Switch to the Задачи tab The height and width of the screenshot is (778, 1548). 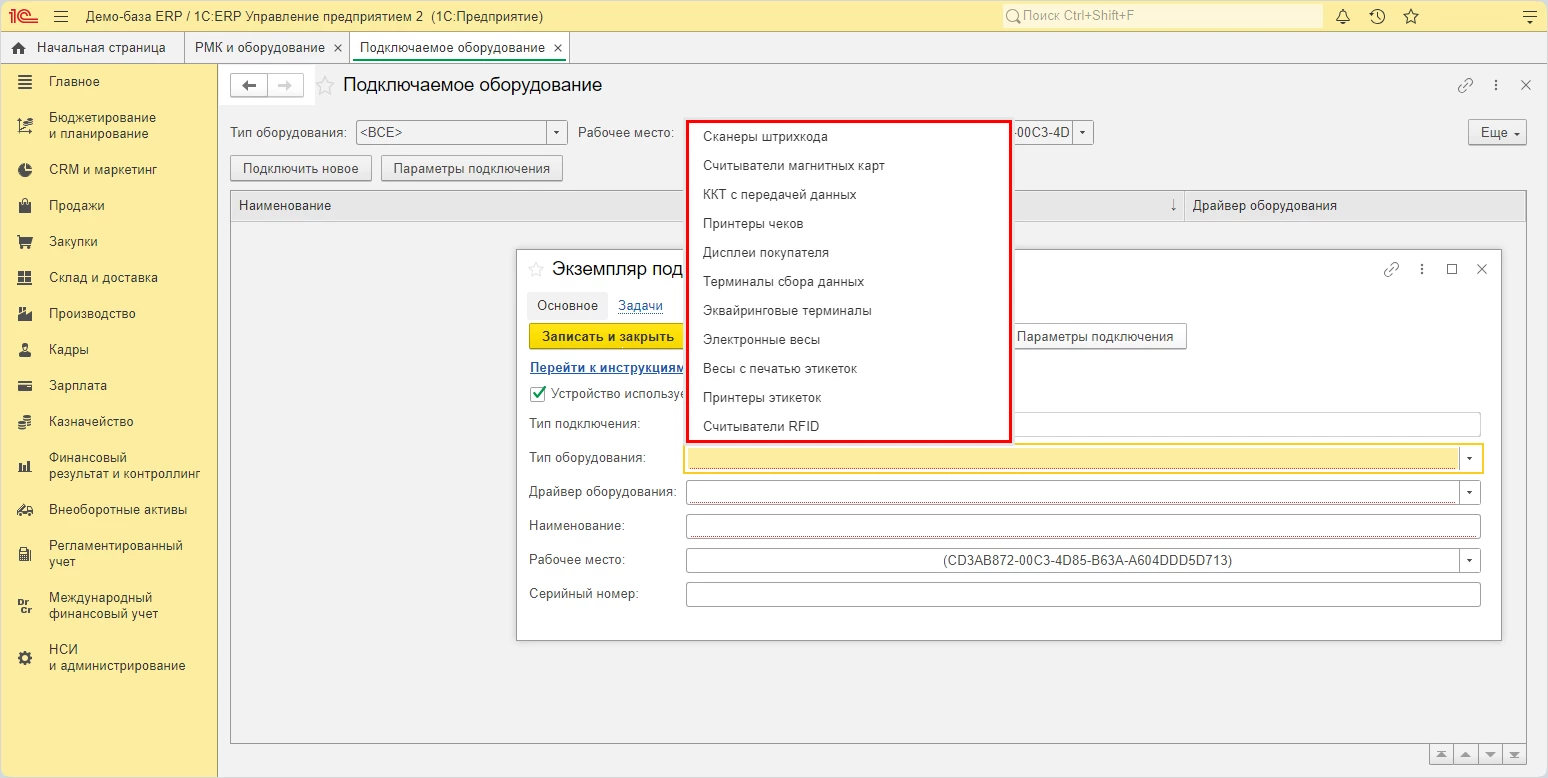pyautogui.click(x=640, y=306)
